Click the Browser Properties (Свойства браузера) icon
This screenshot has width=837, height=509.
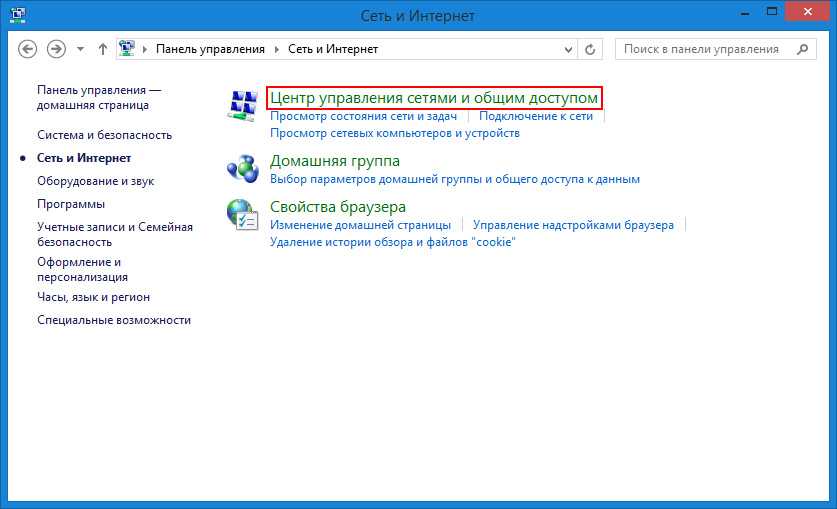tap(243, 215)
